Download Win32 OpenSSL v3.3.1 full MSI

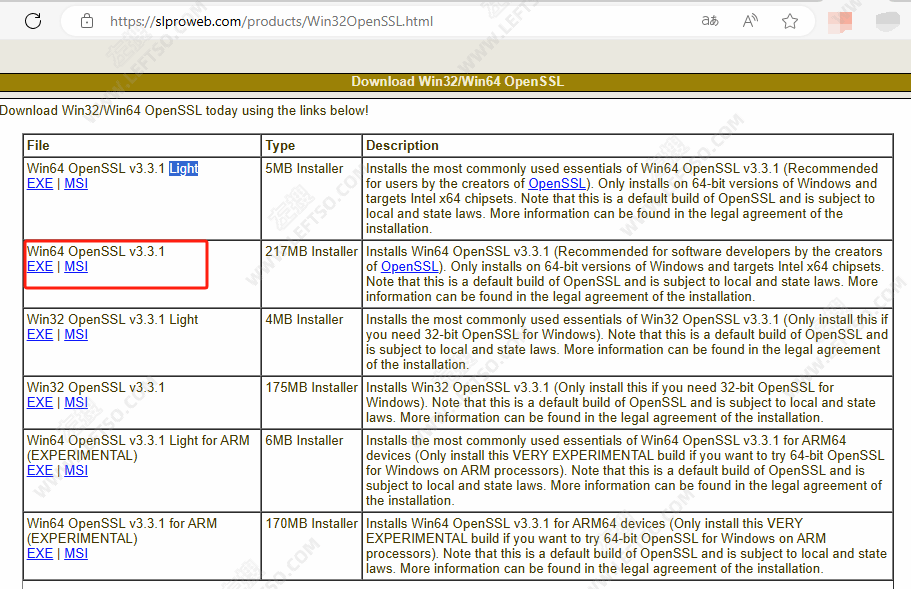point(76,403)
